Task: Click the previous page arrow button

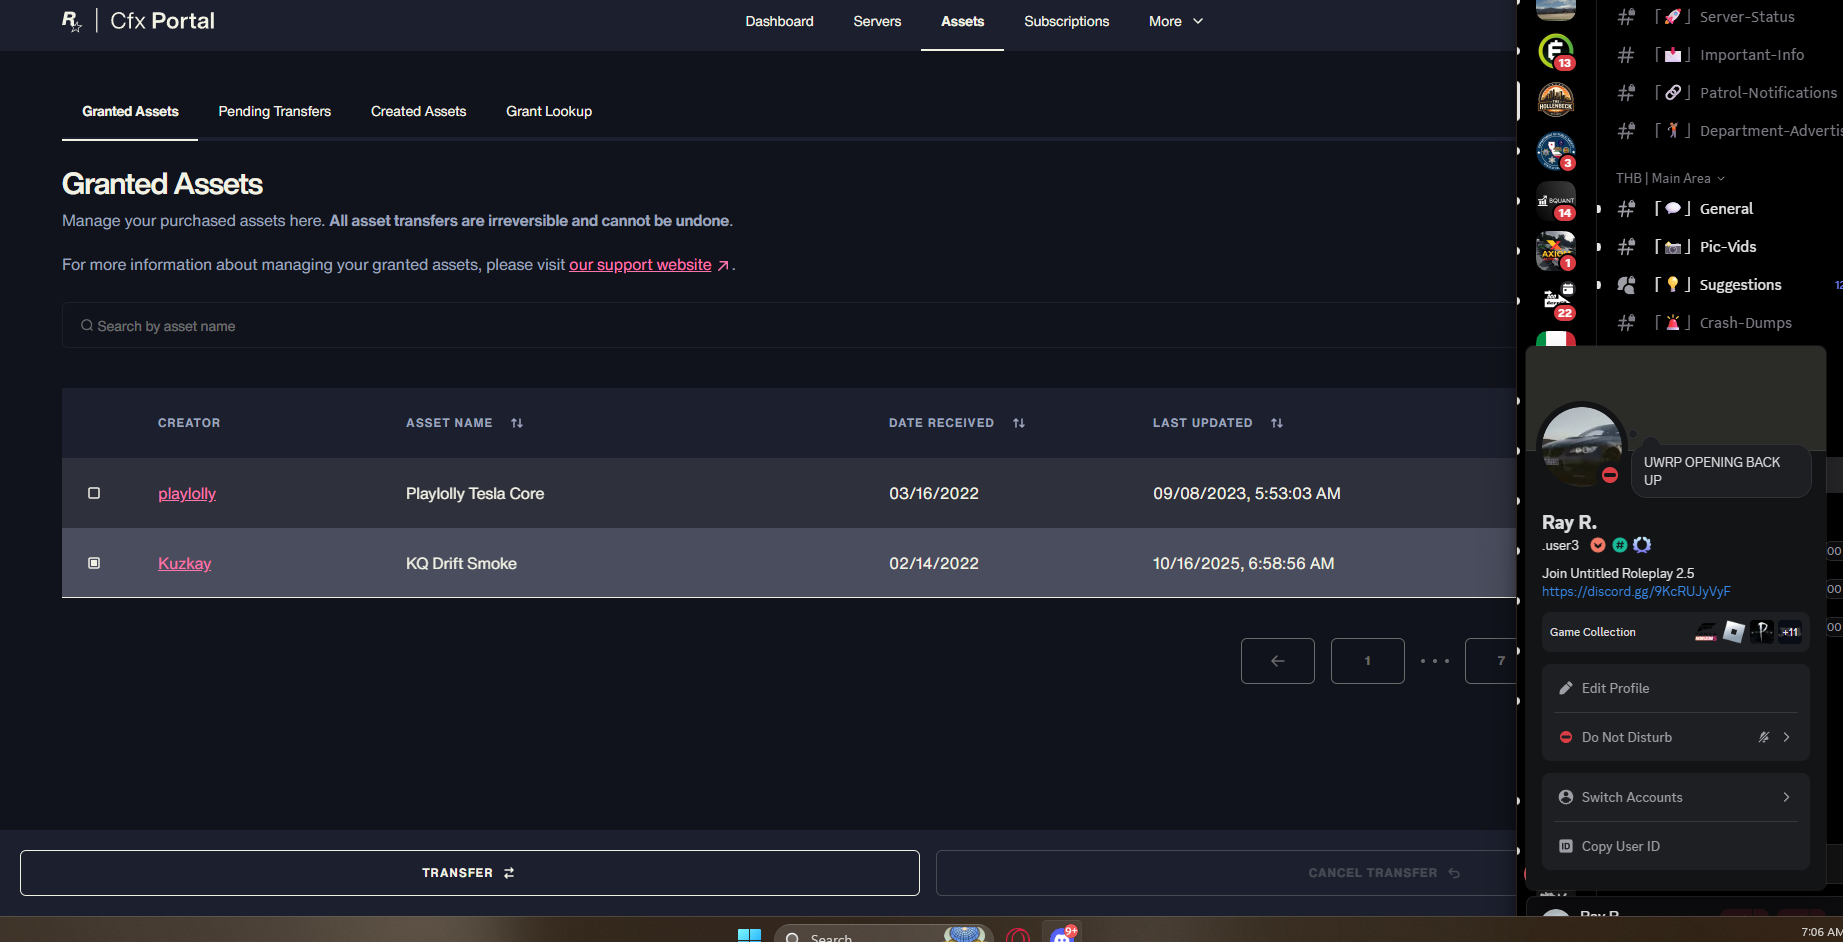Action: tap(1278, 661)
